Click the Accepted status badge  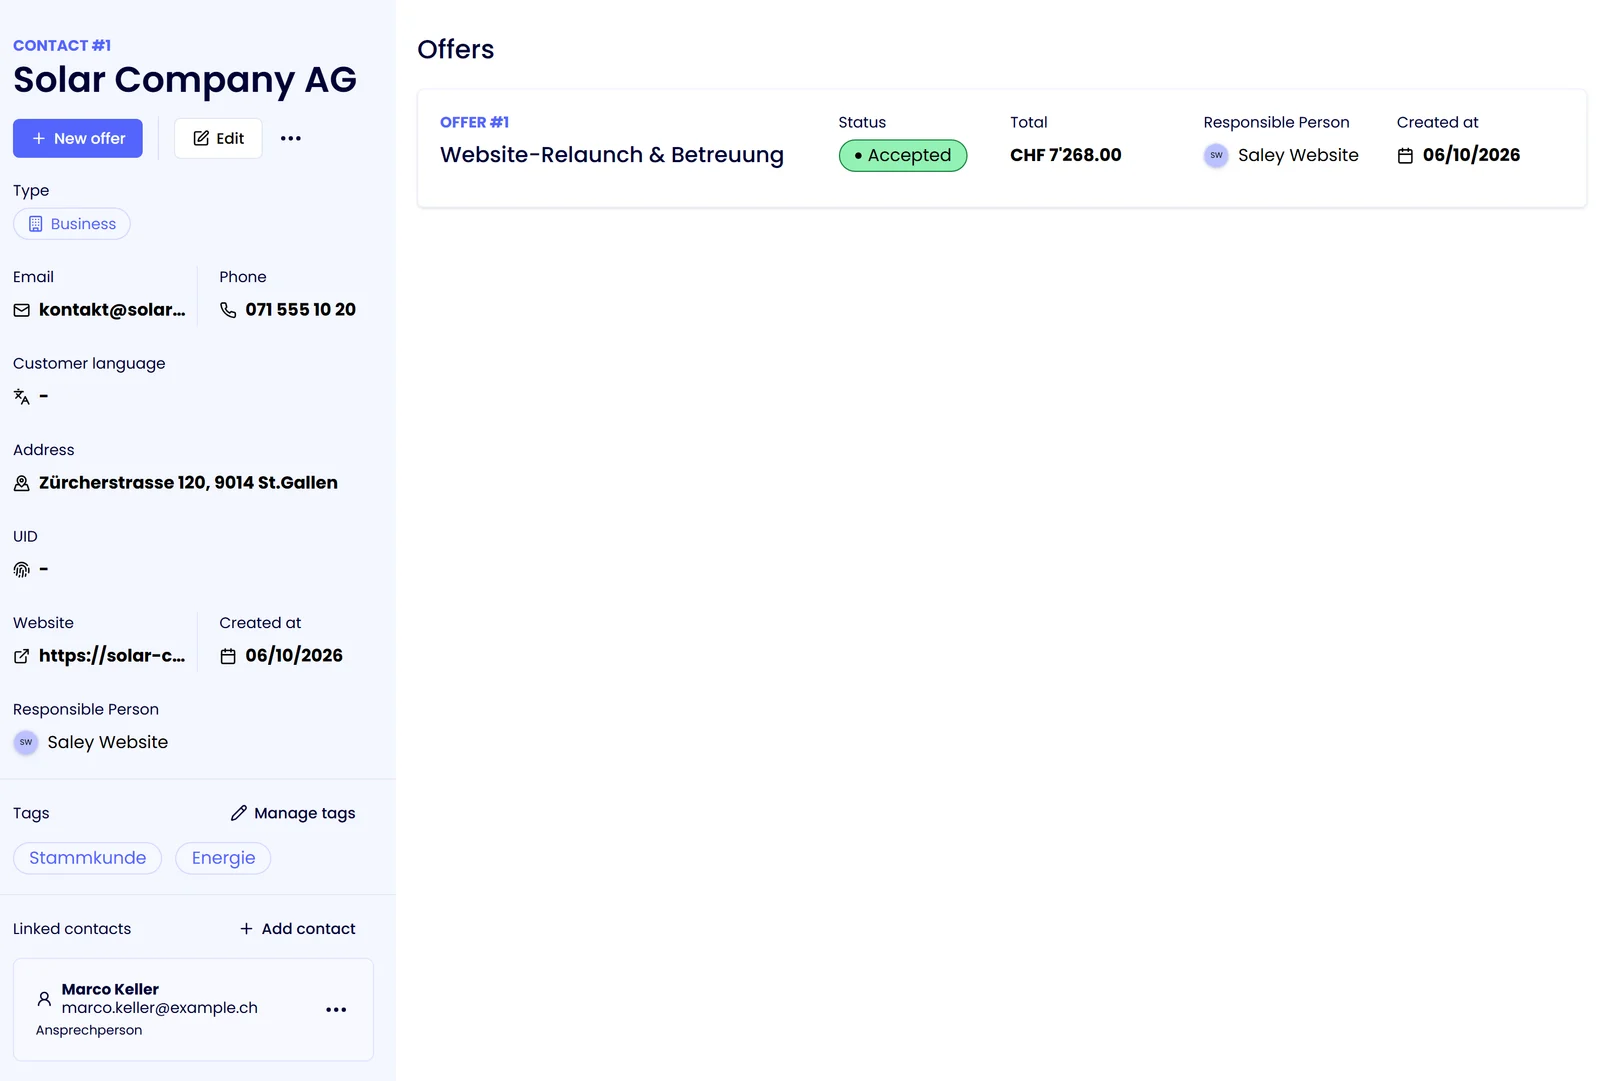click(903, 156)
